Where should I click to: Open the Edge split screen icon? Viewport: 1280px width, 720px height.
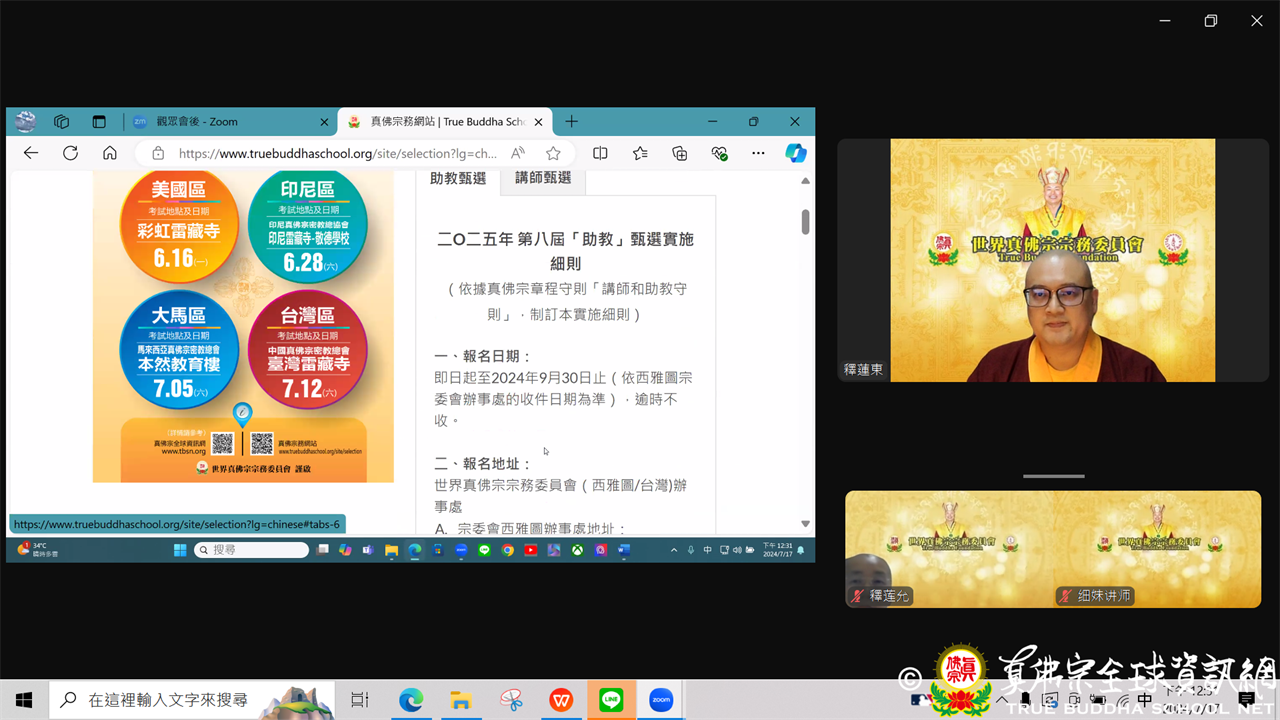coord(600,153)
